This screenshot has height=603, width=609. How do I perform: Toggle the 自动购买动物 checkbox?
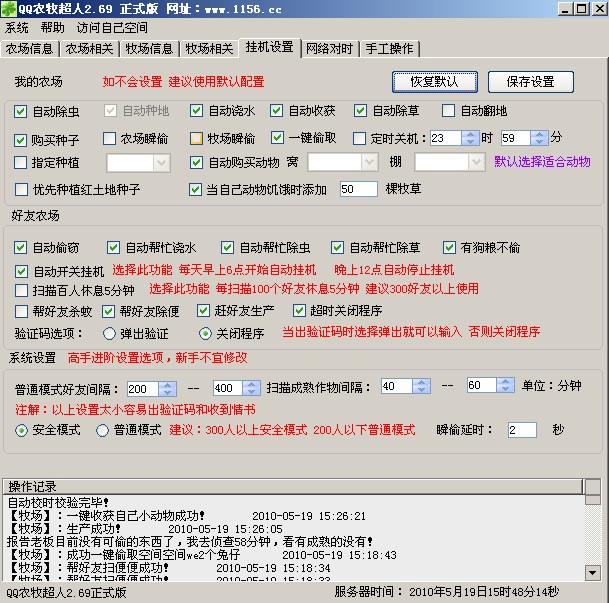197,162
